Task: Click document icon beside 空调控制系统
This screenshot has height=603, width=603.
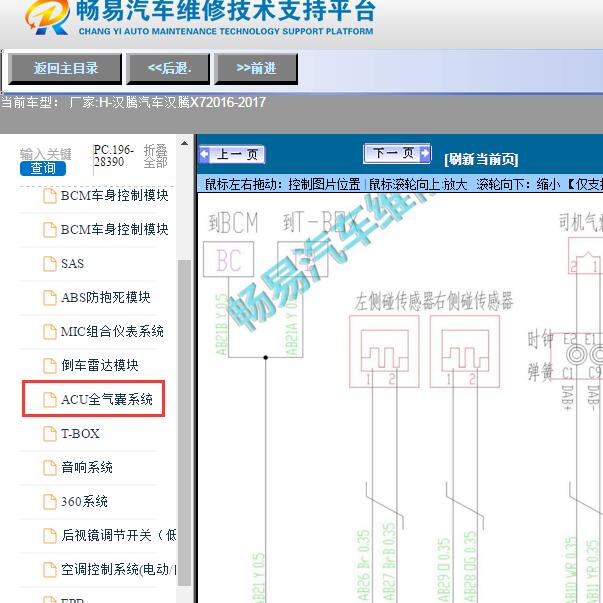Action: coord(50,570)
